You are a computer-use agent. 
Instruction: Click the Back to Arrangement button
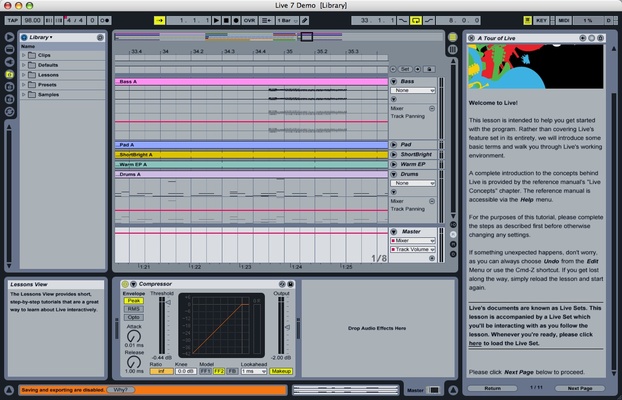coord(266,20)
